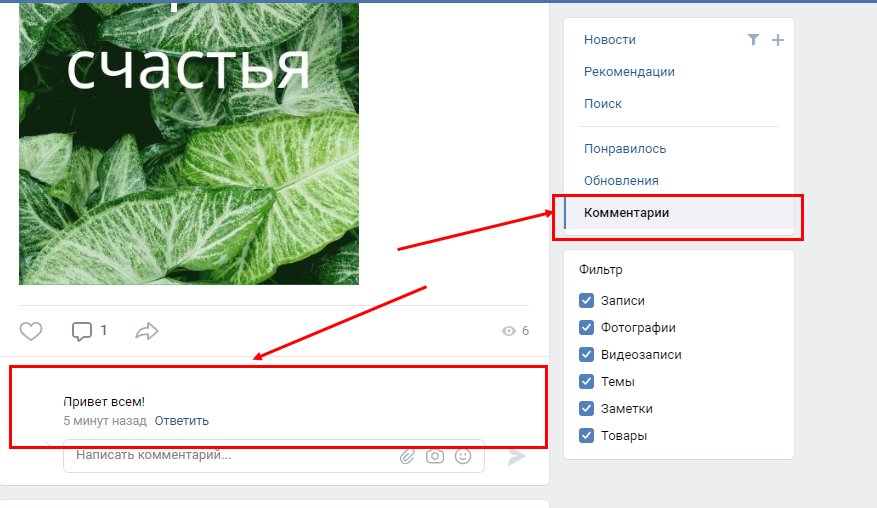Image resolution: width=877 pixels, height=508 pixels.
Task: Uncheck the Записи filter checkbox
Action: (x=586, y=300)
